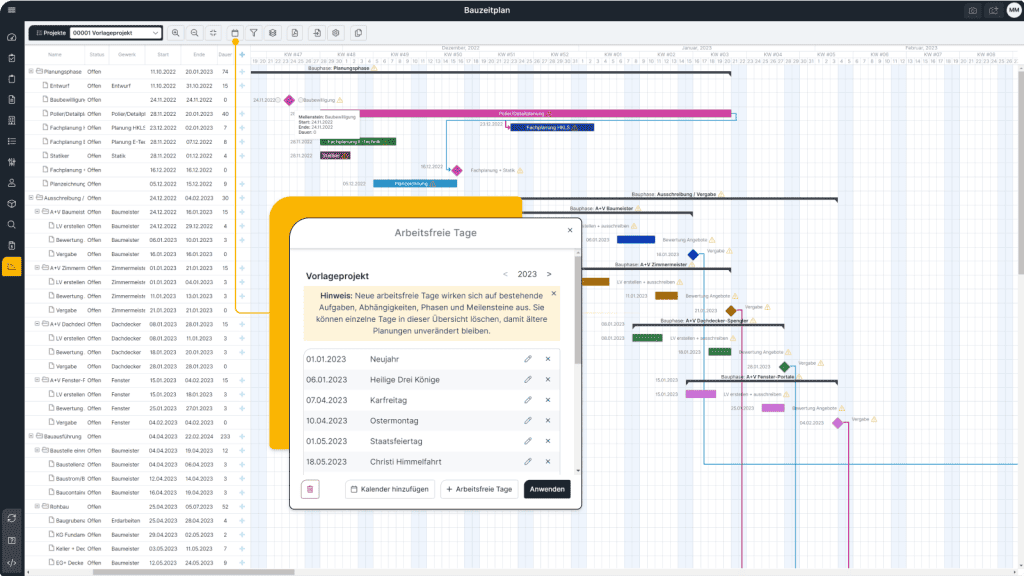Screen dimensions: 1024x576
Task: Click the zoom in magnifier icon
Action: (x=176, y=33)
